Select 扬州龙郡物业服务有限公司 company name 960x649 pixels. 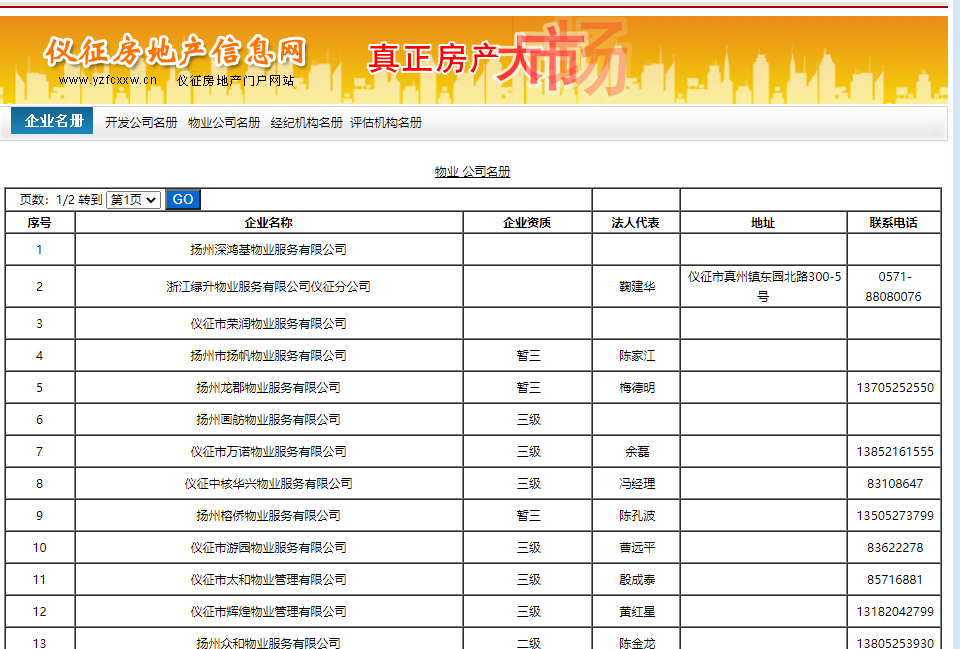click(268, 388)
